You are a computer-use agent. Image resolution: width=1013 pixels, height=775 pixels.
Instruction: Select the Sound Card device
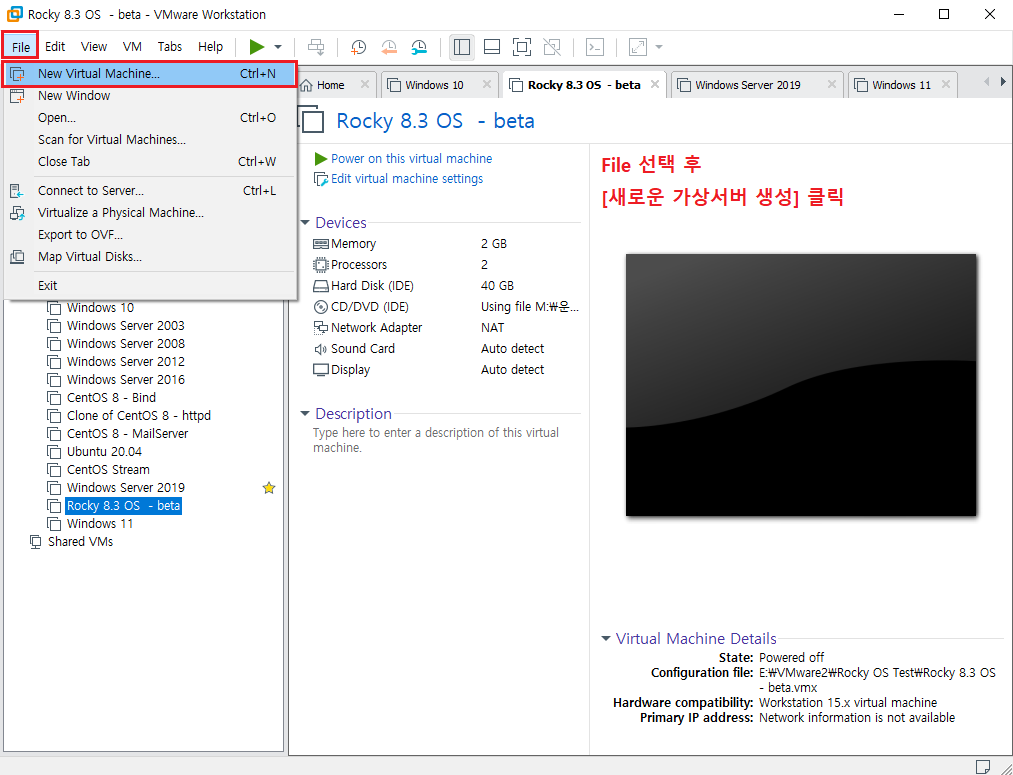tap(446, 349)
